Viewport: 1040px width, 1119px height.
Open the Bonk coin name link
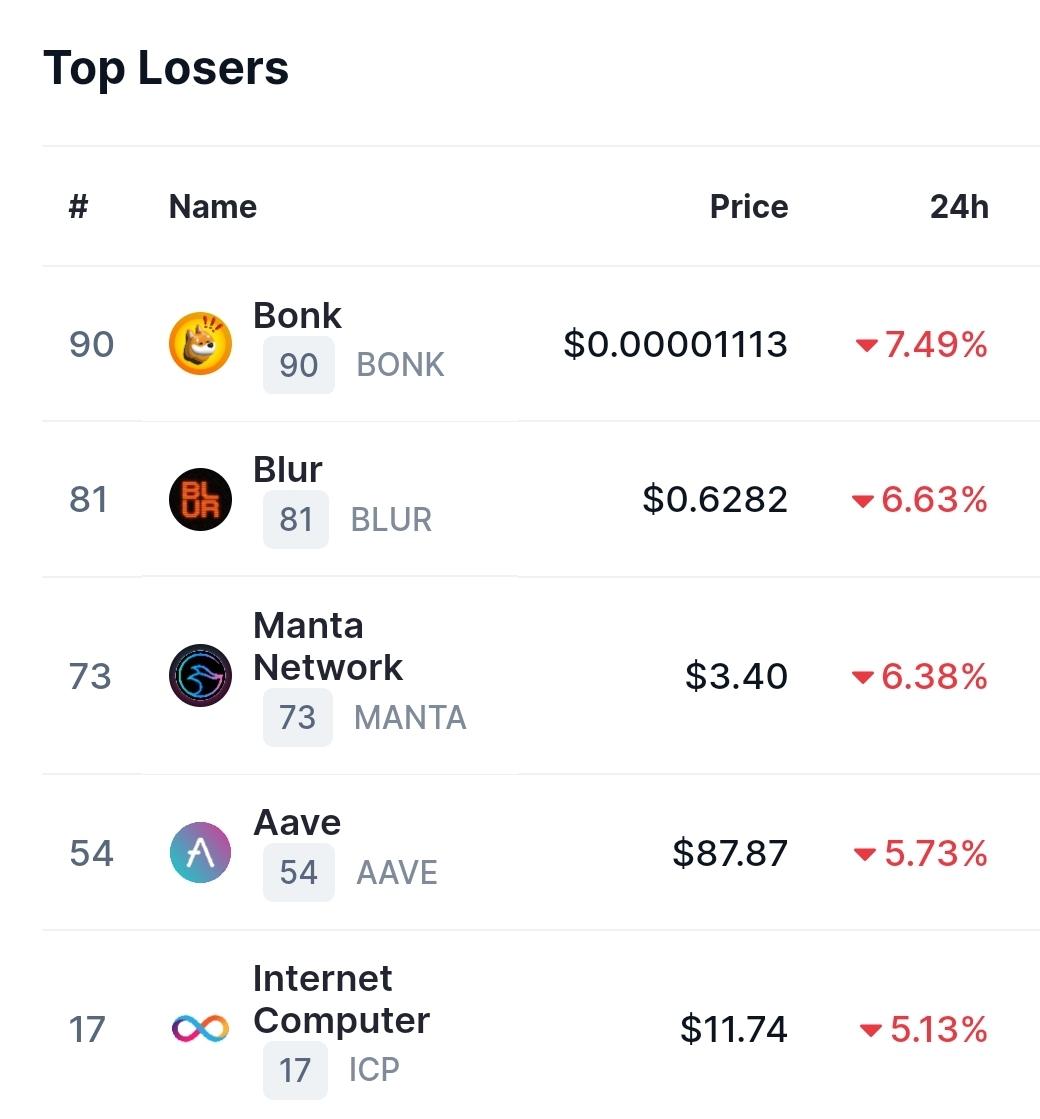[x=298, y=315]
